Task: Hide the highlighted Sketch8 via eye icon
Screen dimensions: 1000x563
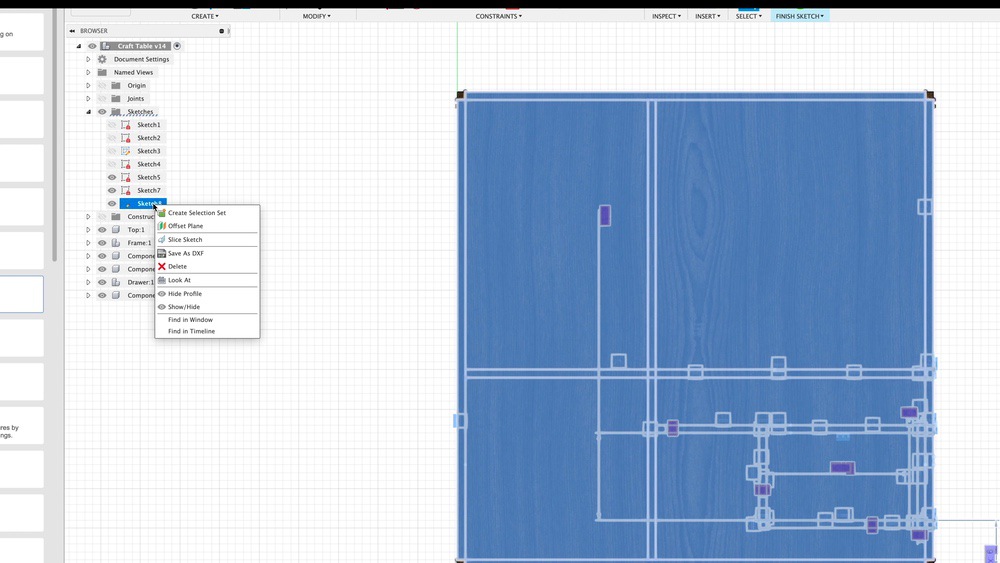Action: (112, 203)
